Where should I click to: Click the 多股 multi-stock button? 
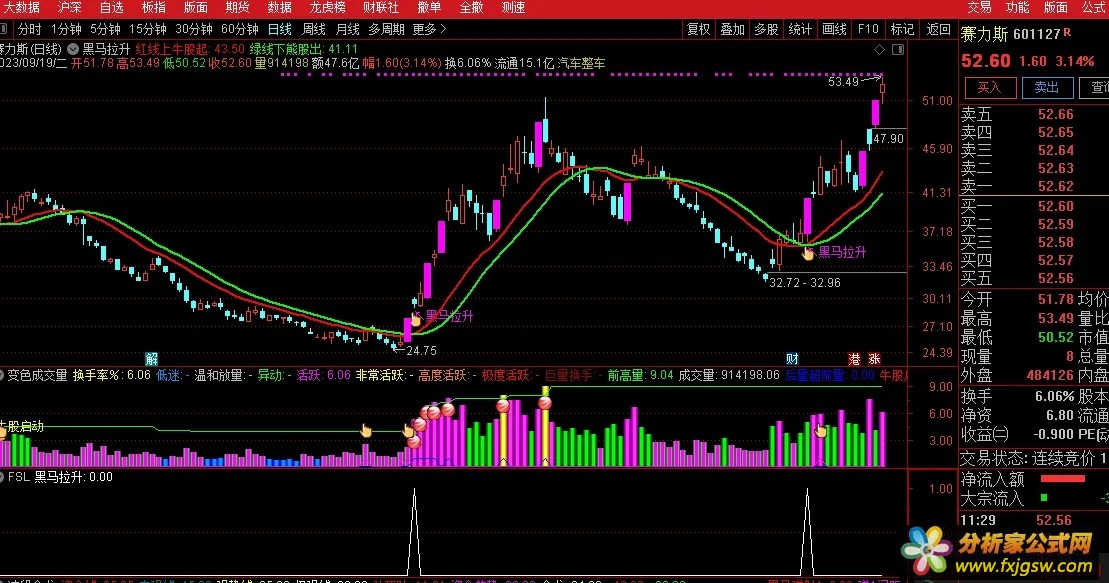[x=767, y=29]
